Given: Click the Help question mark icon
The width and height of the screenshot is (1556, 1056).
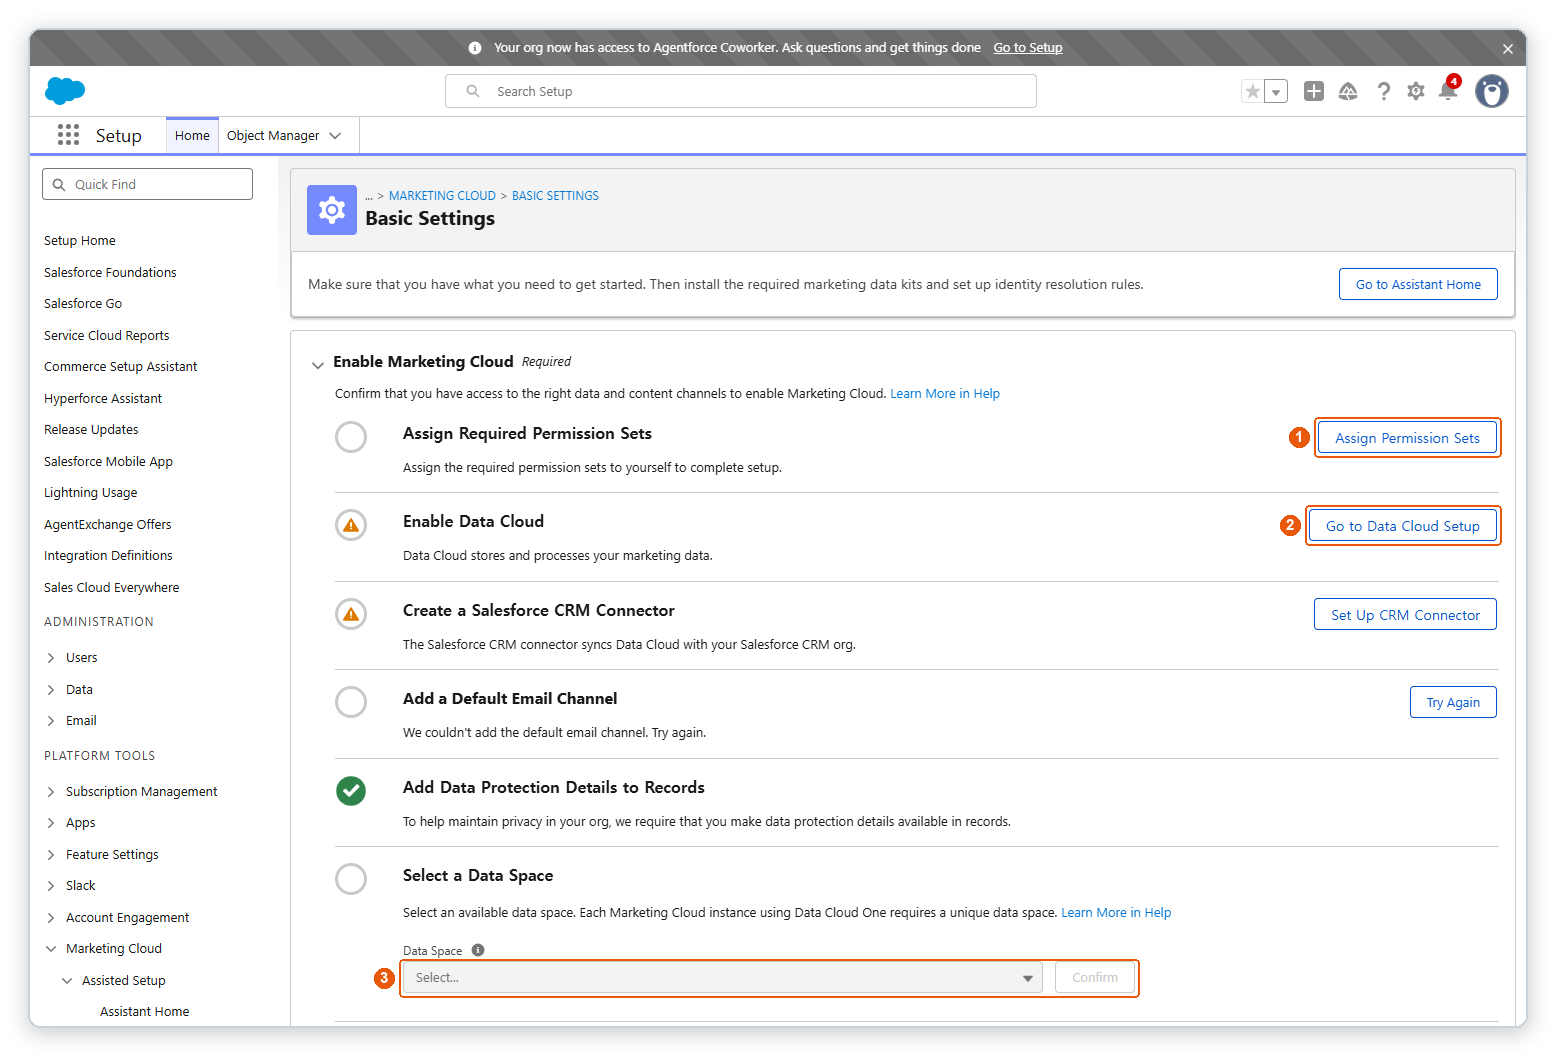Looking at the screenshot, I should coord(1383,91).
